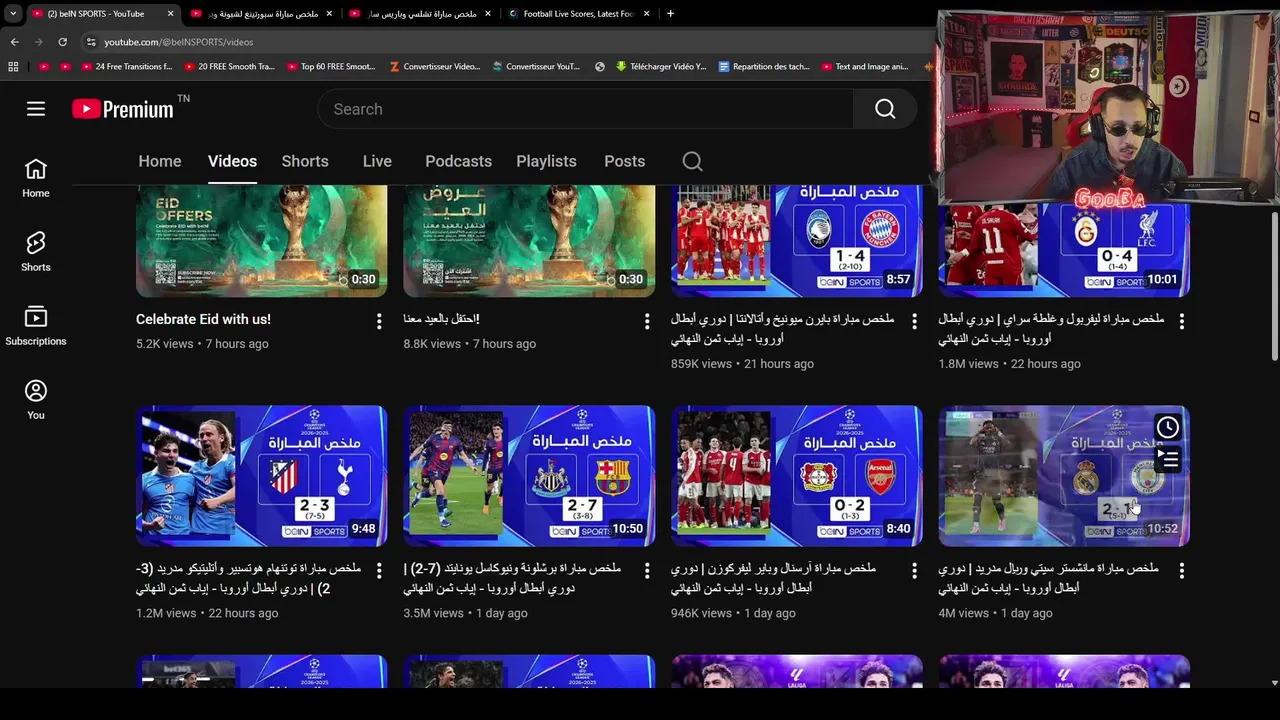Click Add to queue icon on Real Madrid thumbnail
Image resolution: width=1280 pixels, height=720 pixels.
click(1168, 459)
